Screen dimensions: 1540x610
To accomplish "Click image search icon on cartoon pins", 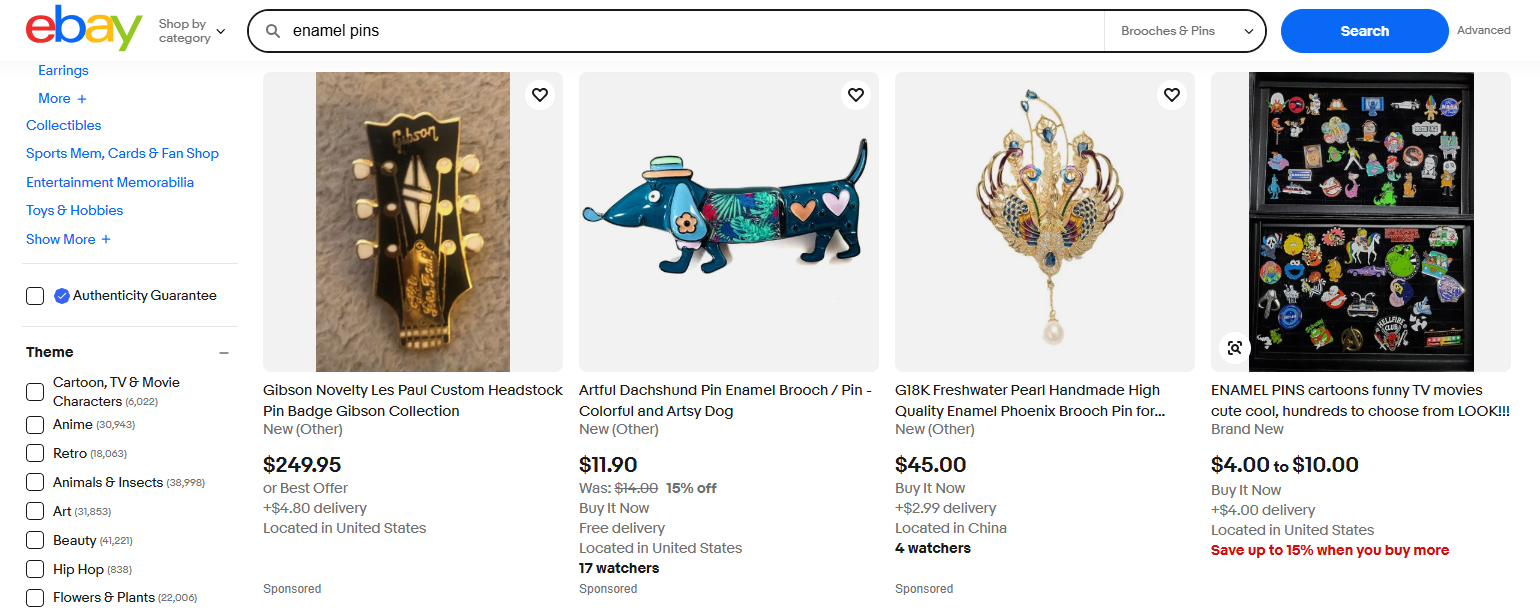I will click(x=1235, y=348).
